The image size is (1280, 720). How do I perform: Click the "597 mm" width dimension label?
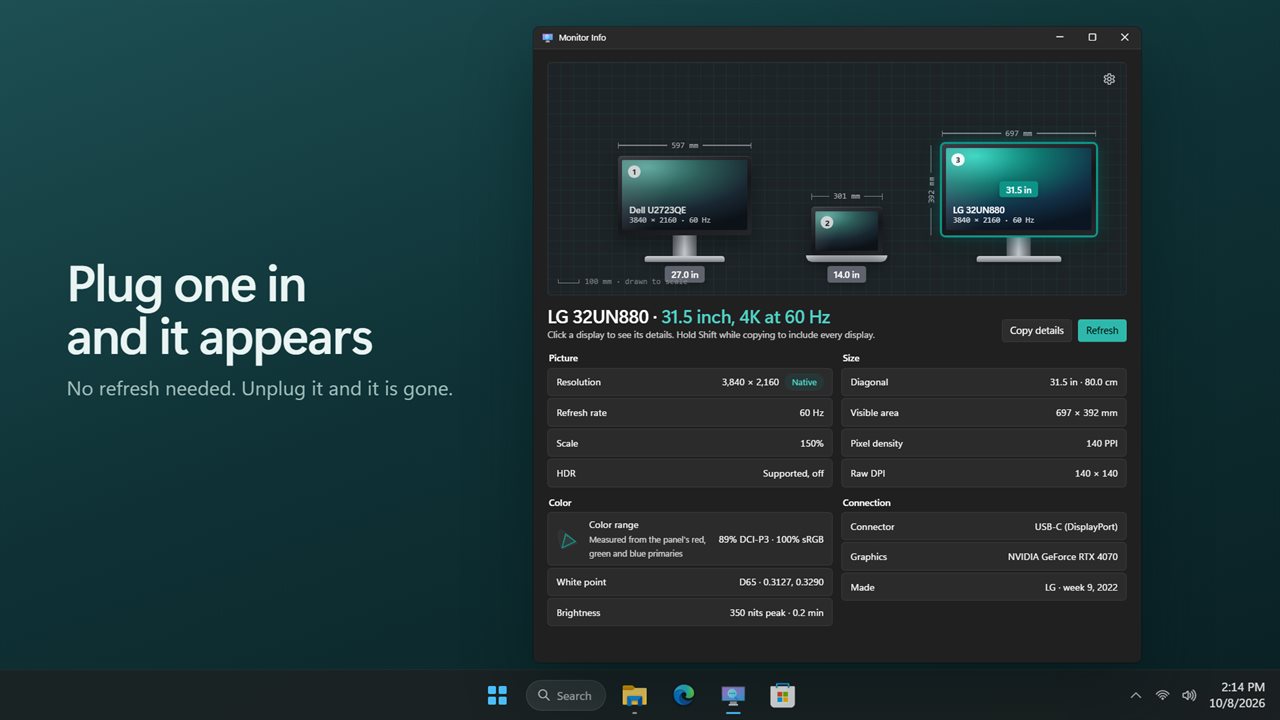(x=684, y=145)
